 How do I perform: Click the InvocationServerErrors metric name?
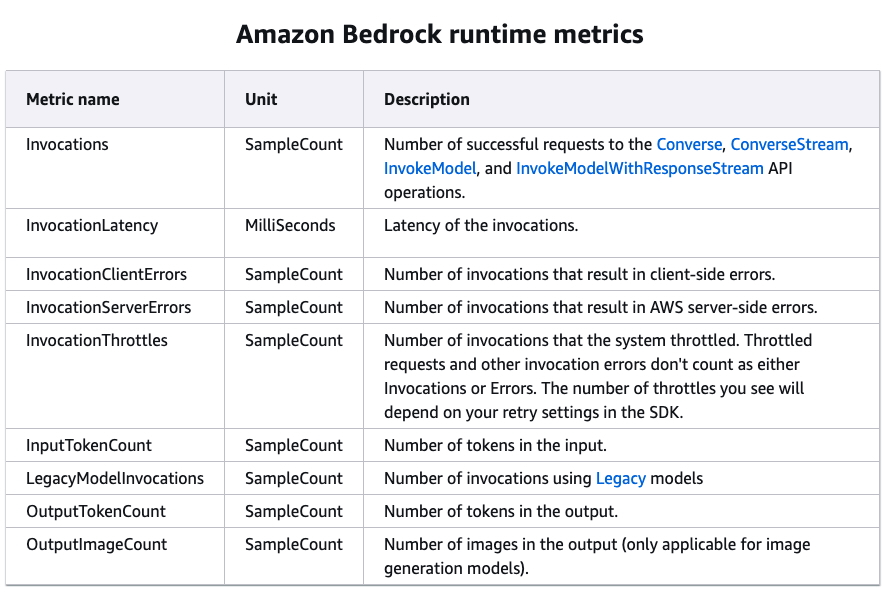coord(108,308)
